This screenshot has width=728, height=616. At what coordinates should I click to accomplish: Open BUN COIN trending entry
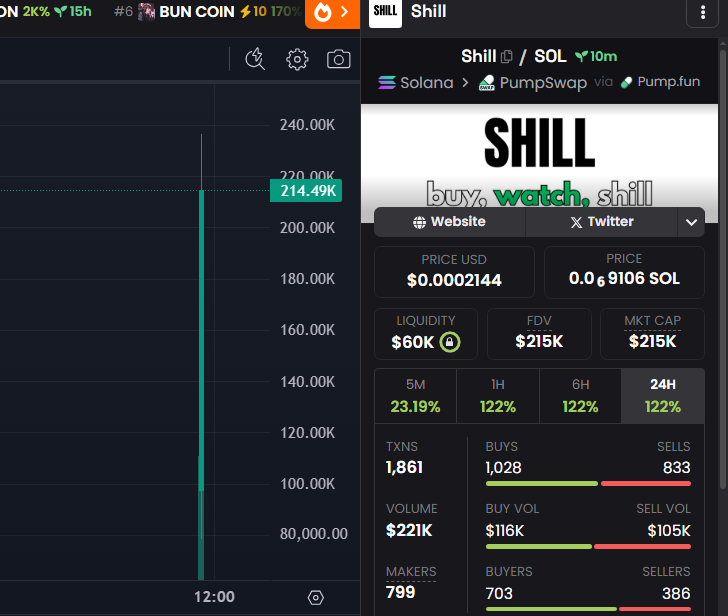[x=207, y=12]
